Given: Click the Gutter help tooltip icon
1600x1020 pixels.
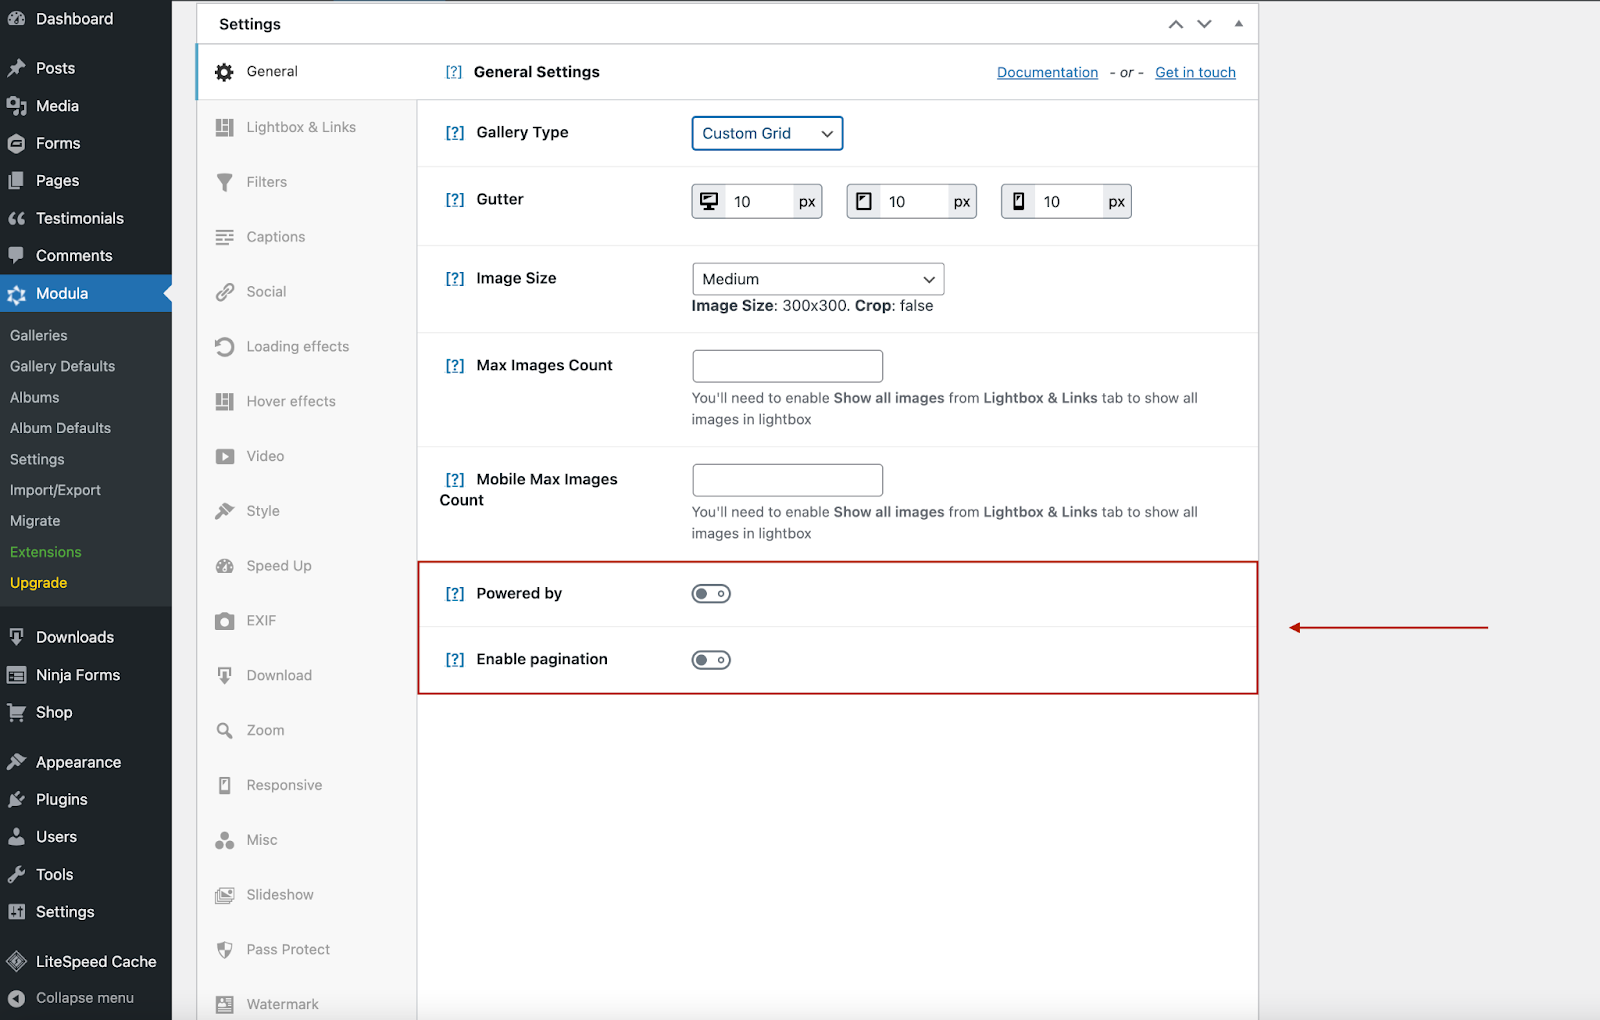Looking at the screenshot, I should [x=455, y=200].
